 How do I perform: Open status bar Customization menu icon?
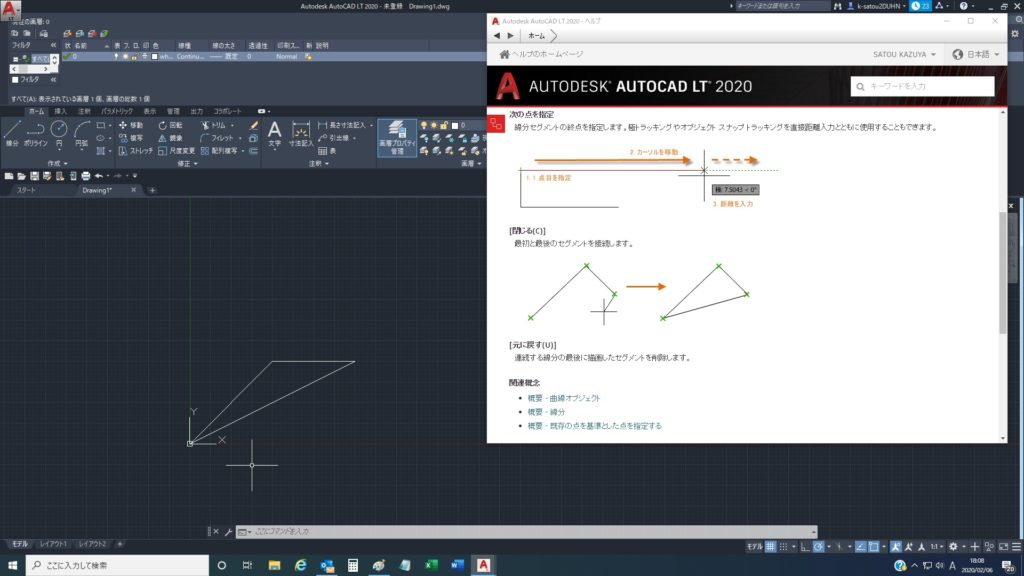pos(1016,547)
